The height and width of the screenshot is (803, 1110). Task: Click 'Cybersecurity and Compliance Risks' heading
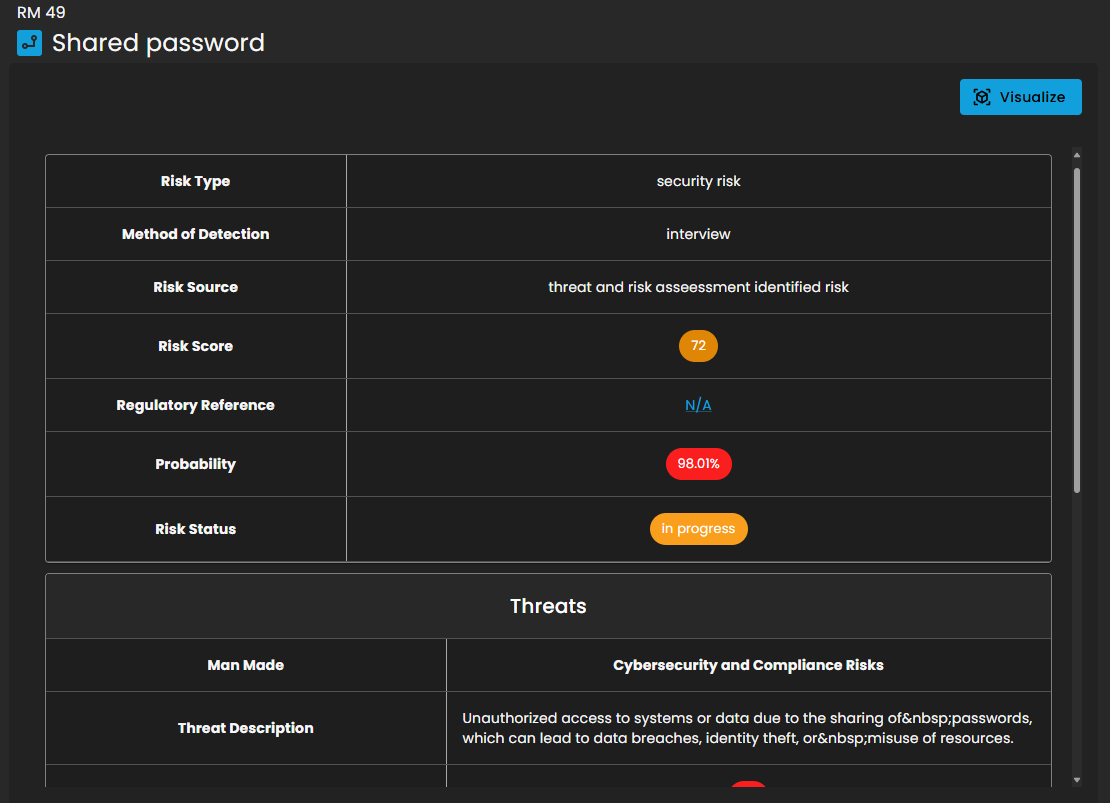(748, 665)
